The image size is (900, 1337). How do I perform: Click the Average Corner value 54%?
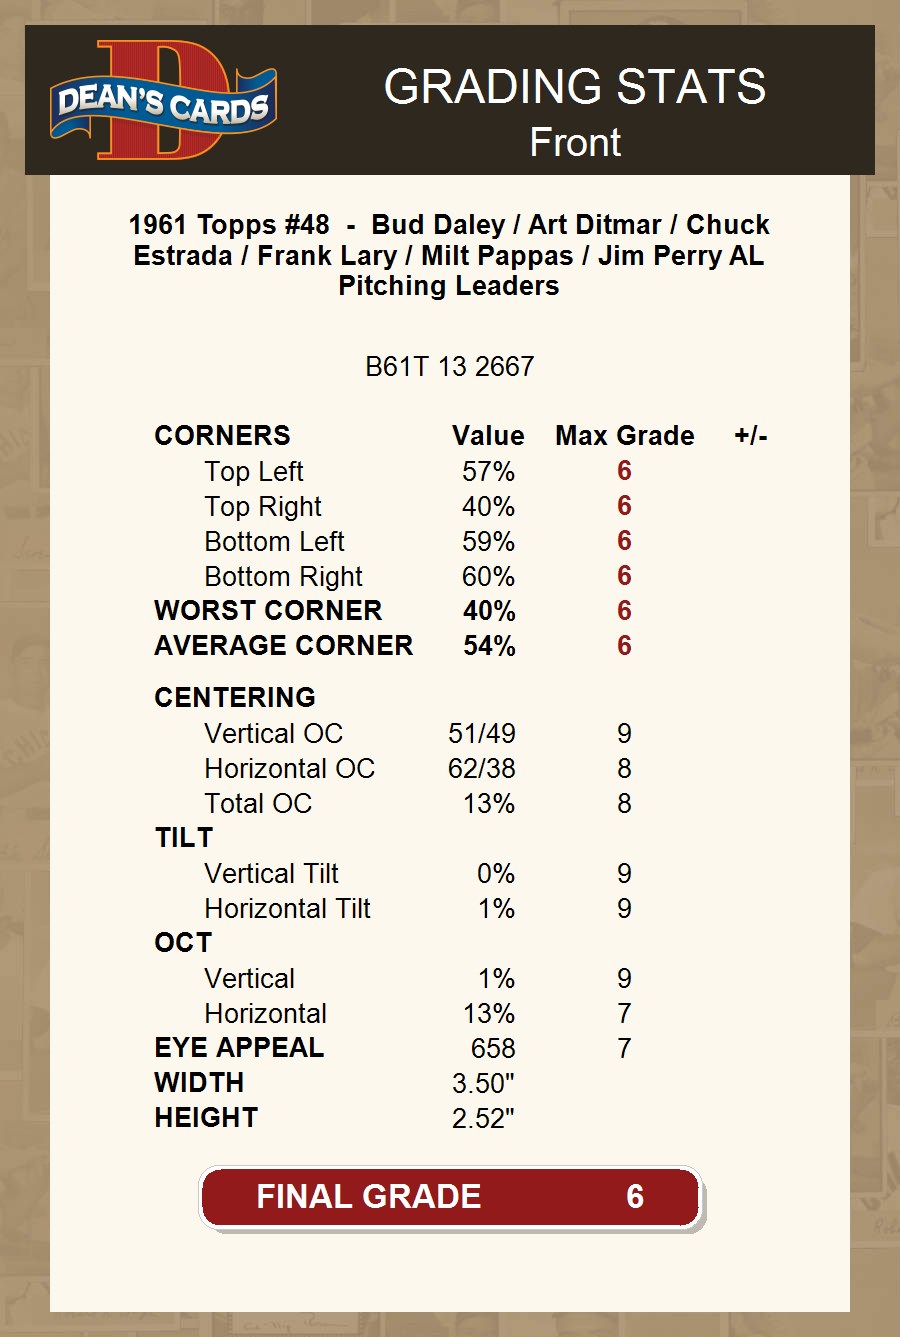(x=489, y=646)
